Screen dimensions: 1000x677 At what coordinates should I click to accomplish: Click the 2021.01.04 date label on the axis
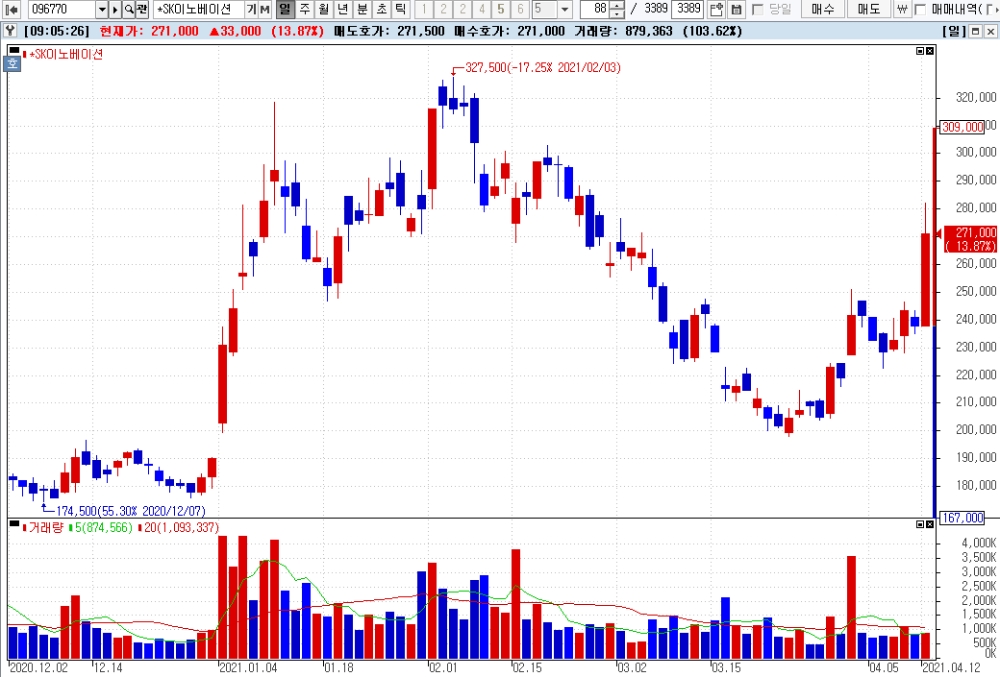click(249, 667)
